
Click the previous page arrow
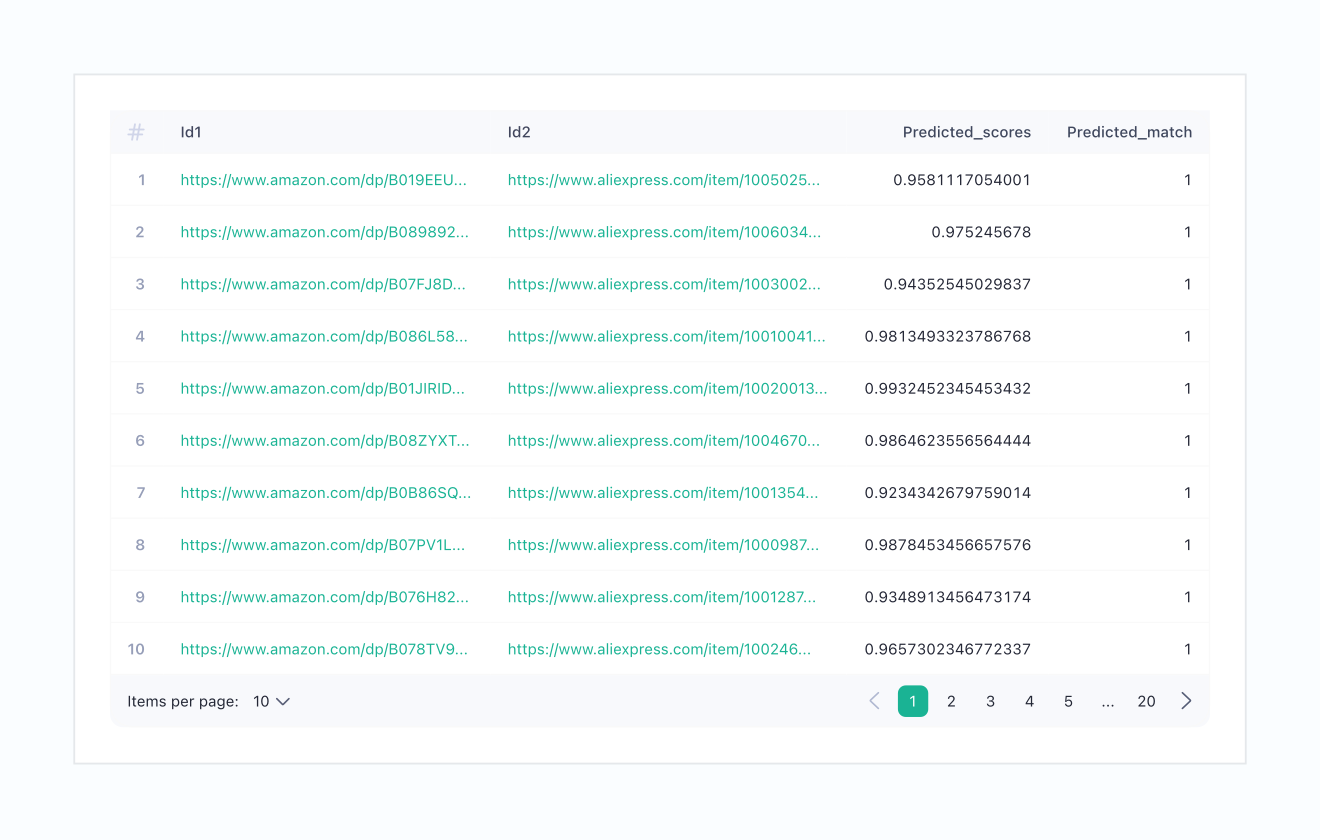point(874,701)
